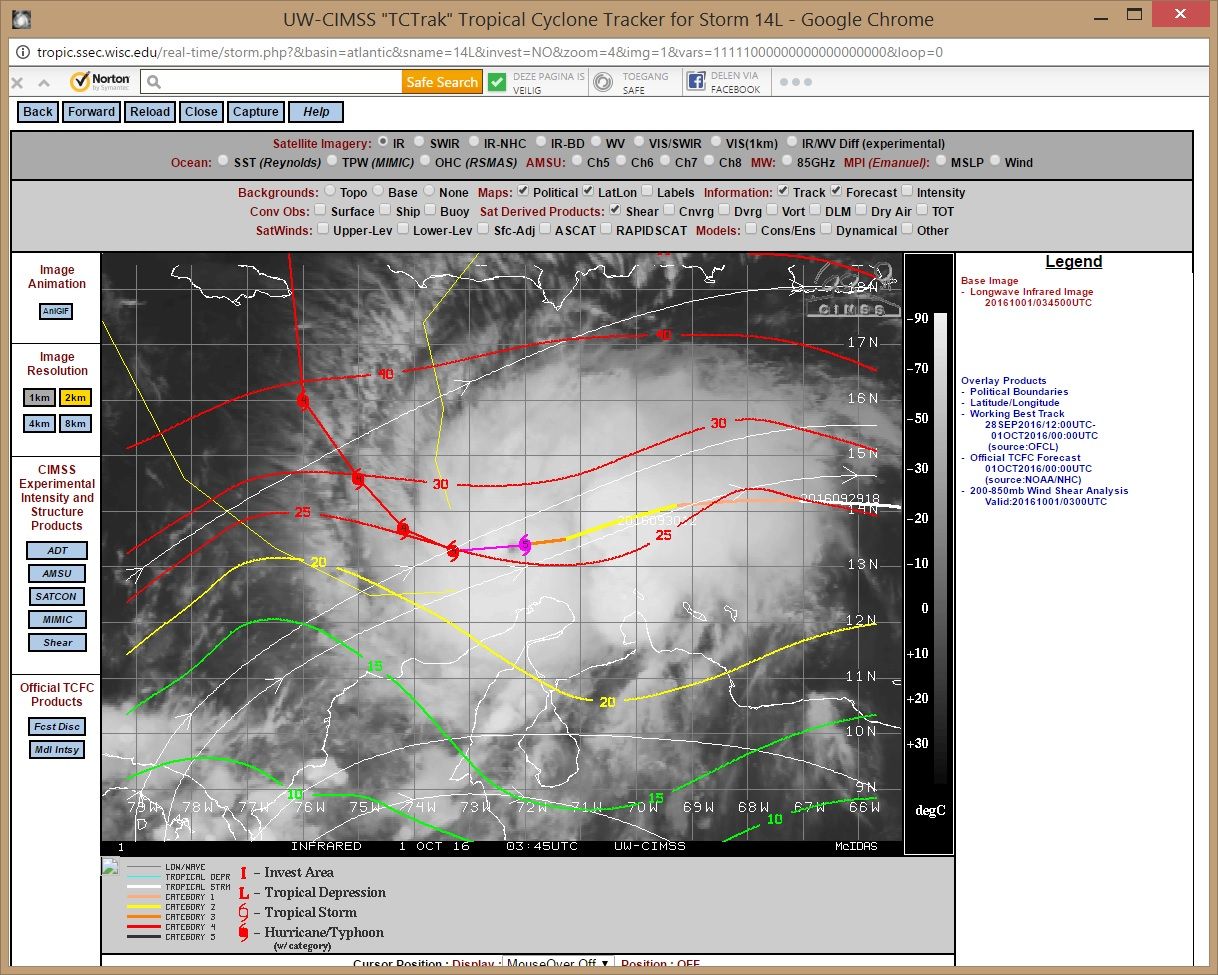Image resolution: width=1218 pixels, height=975 pixels.
Task: Click the broken legend image icon
Action: (x=110, y=867)
